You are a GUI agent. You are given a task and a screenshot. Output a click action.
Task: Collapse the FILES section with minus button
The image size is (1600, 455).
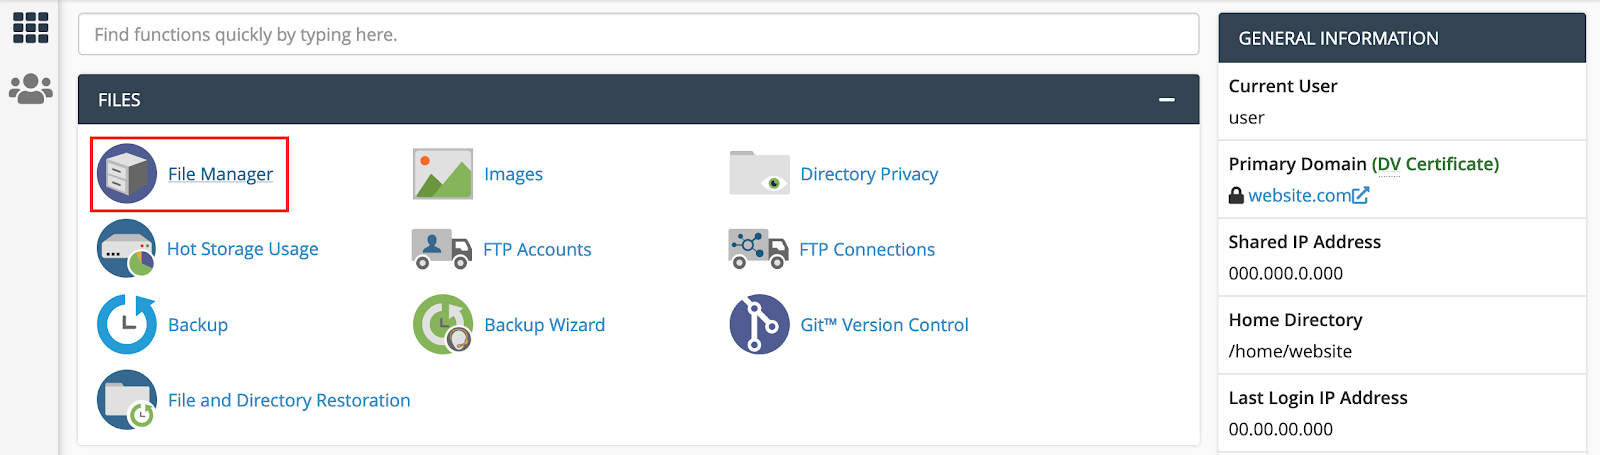[x=1166, y=100]
